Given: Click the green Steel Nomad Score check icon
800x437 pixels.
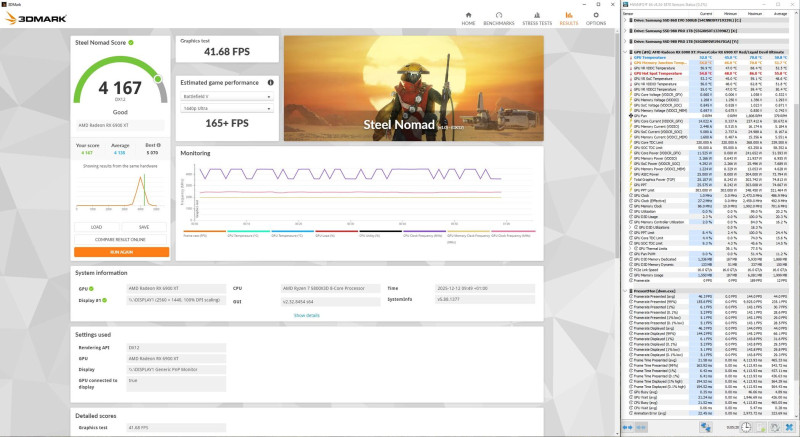Looking at the screenshot, I should [x=131, y=43].
